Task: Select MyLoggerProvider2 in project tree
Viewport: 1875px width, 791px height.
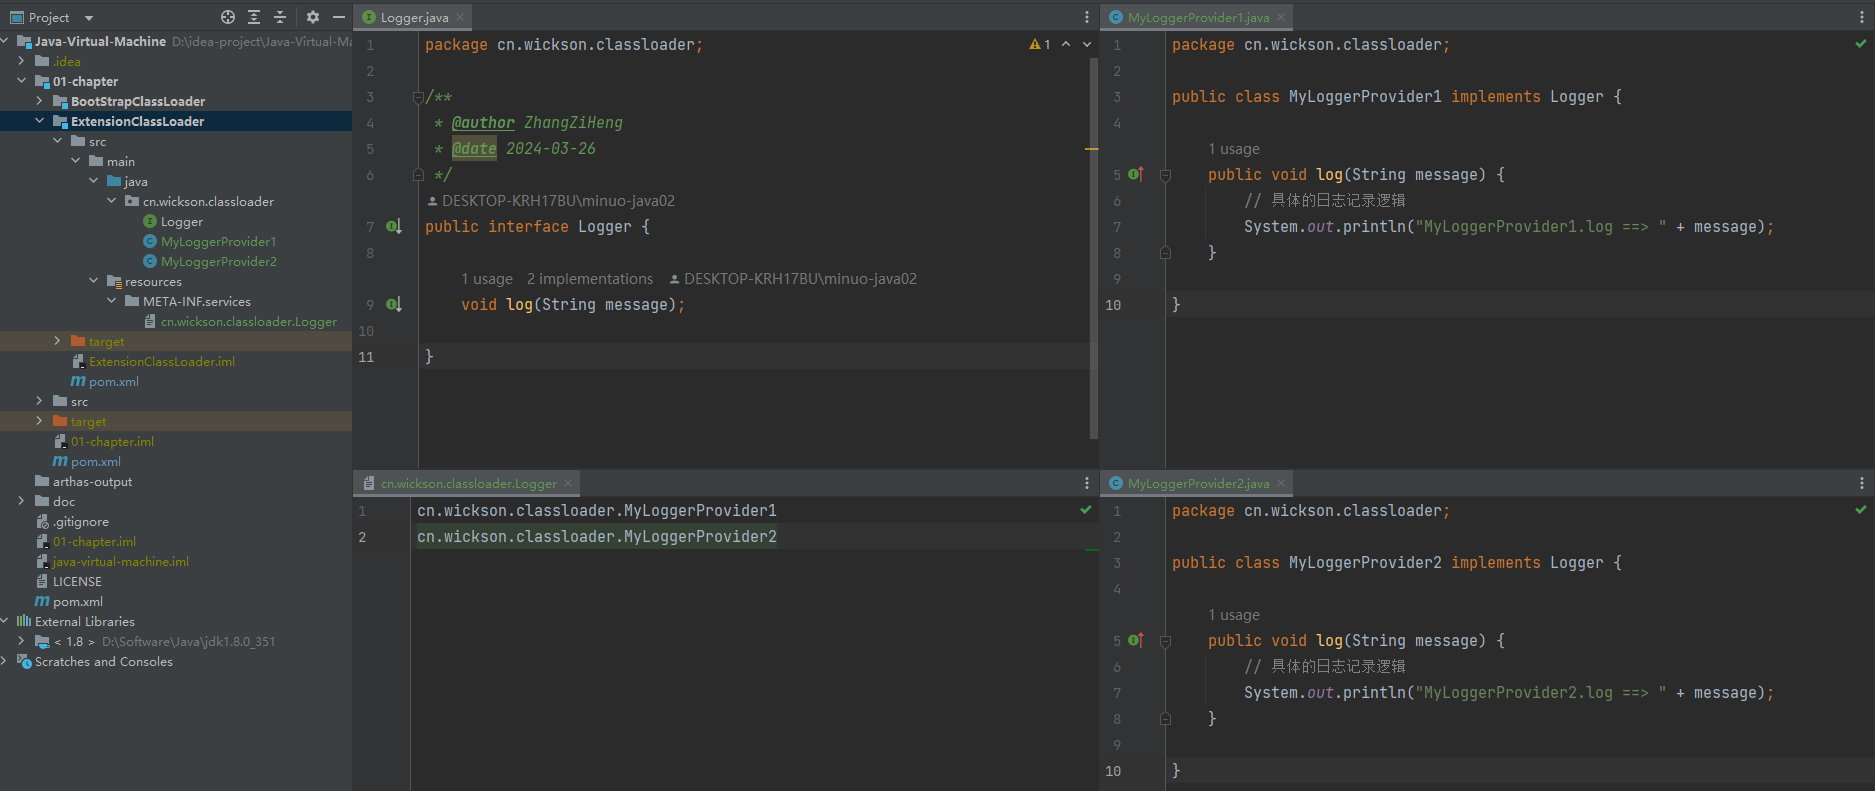Action: tap(218, 261)
